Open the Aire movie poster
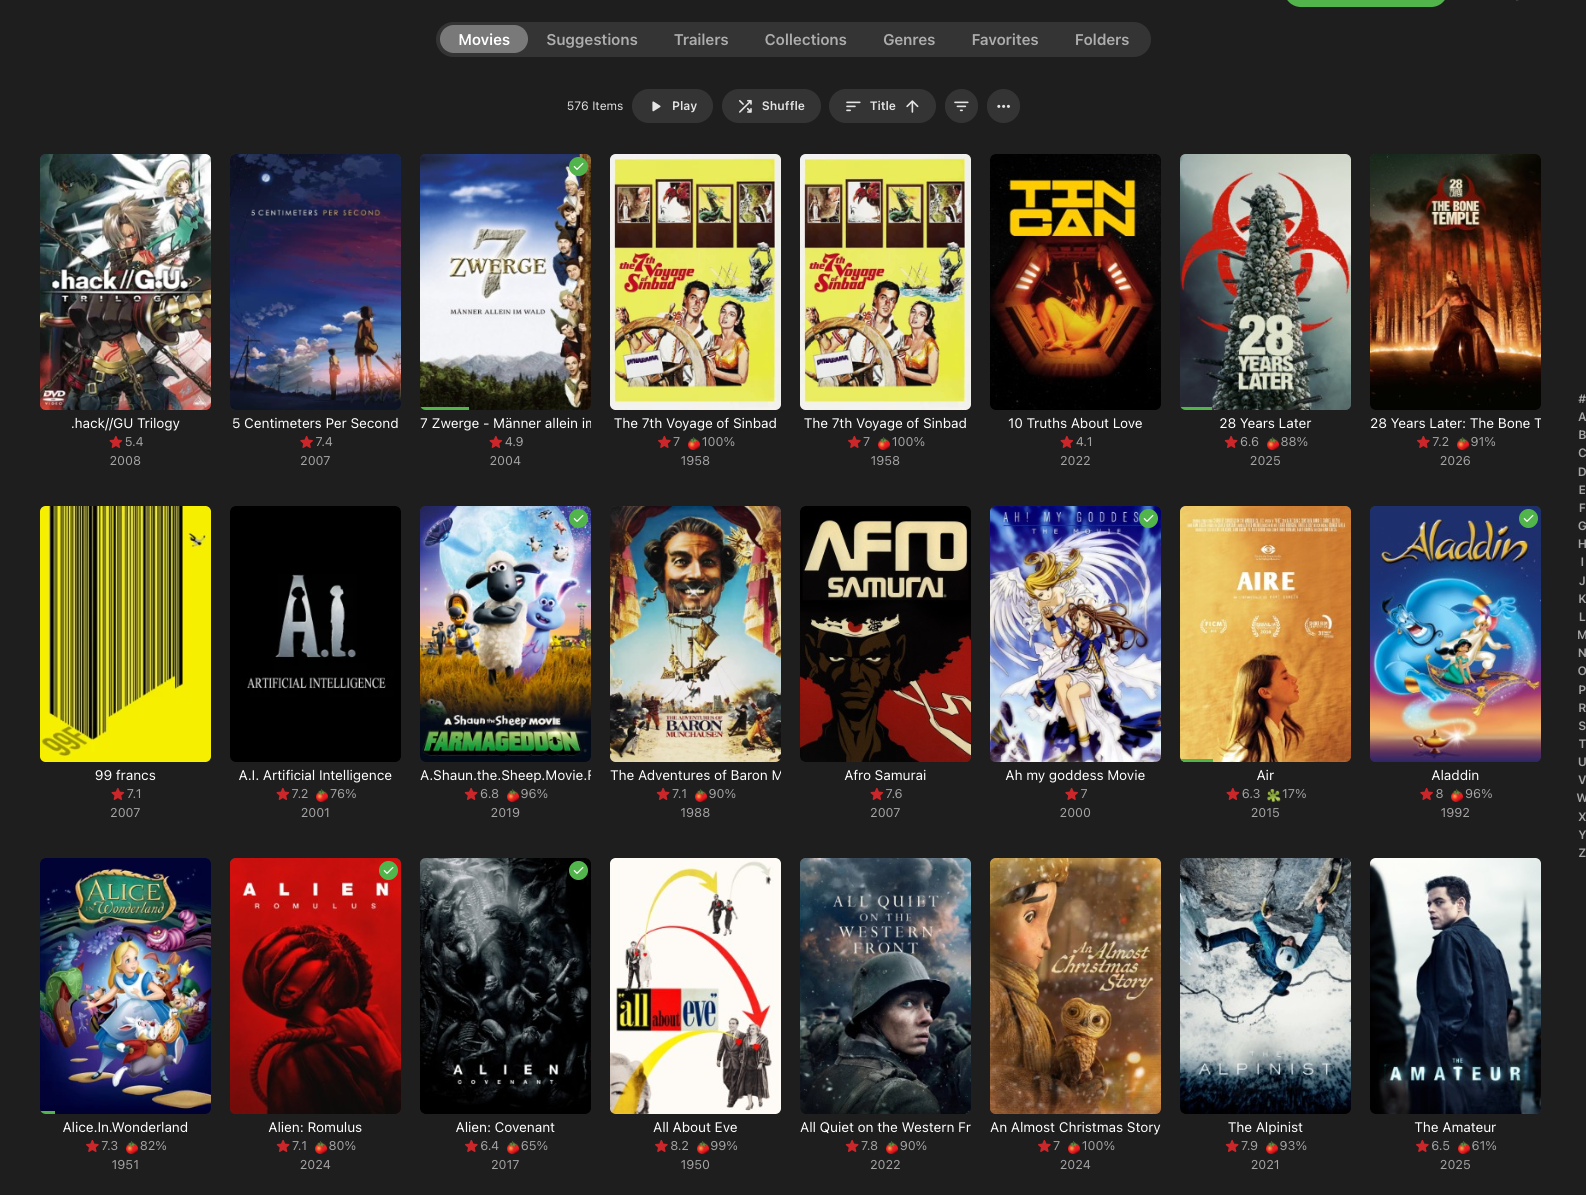1586x1195 pixels. tap(1265, 634)
